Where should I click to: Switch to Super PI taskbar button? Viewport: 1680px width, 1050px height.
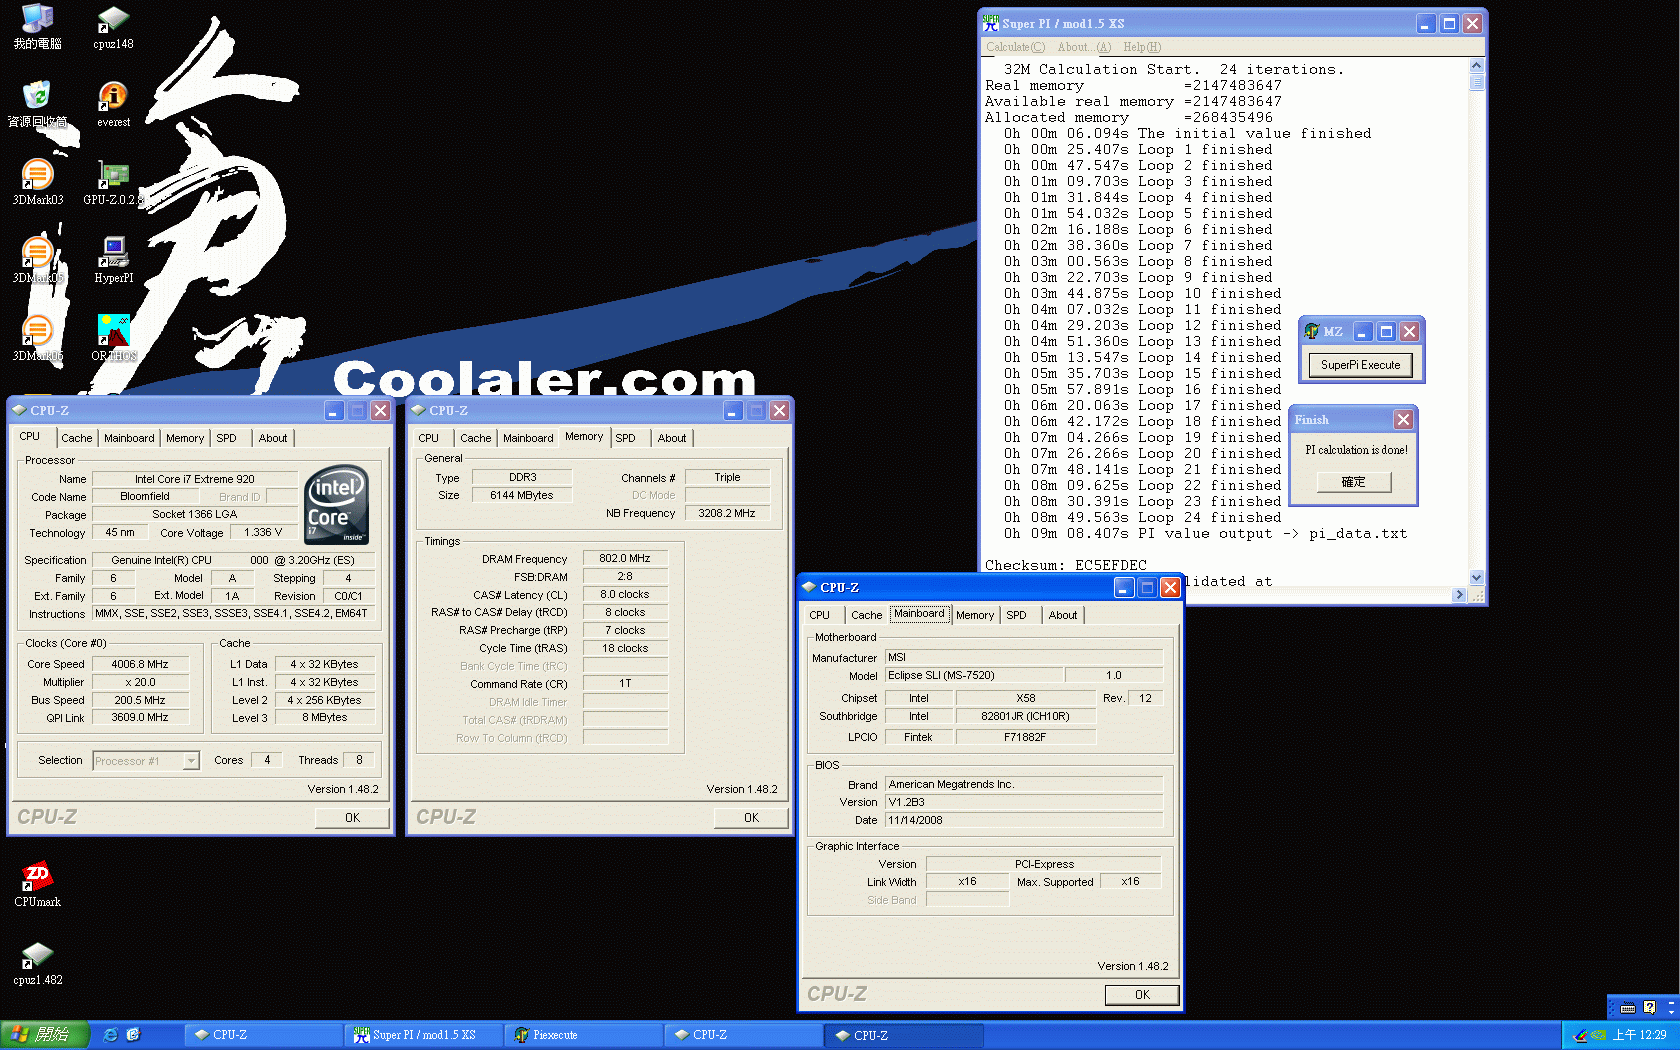422,1035
